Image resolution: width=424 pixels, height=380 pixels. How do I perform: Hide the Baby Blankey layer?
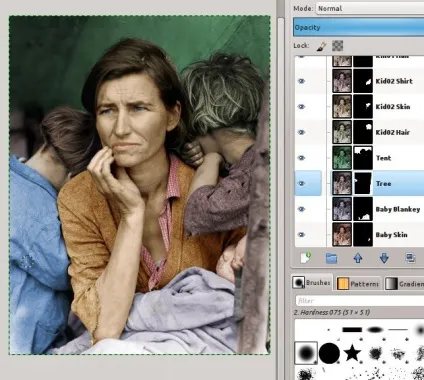click(x=302, y=209)
